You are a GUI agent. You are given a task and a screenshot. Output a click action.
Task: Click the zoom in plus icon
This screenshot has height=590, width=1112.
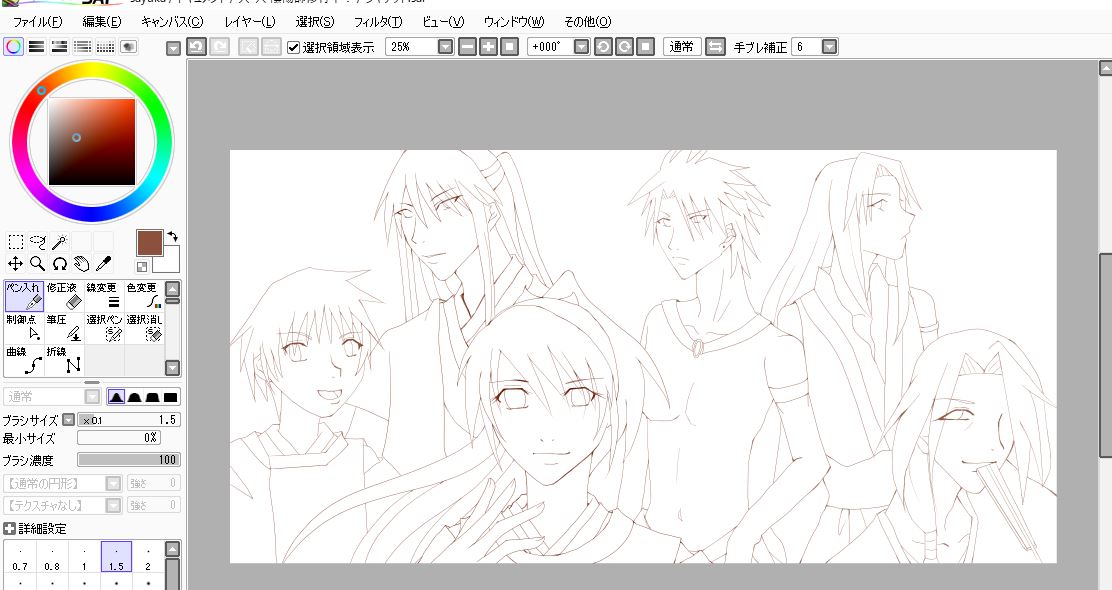(x=489, y=47)
